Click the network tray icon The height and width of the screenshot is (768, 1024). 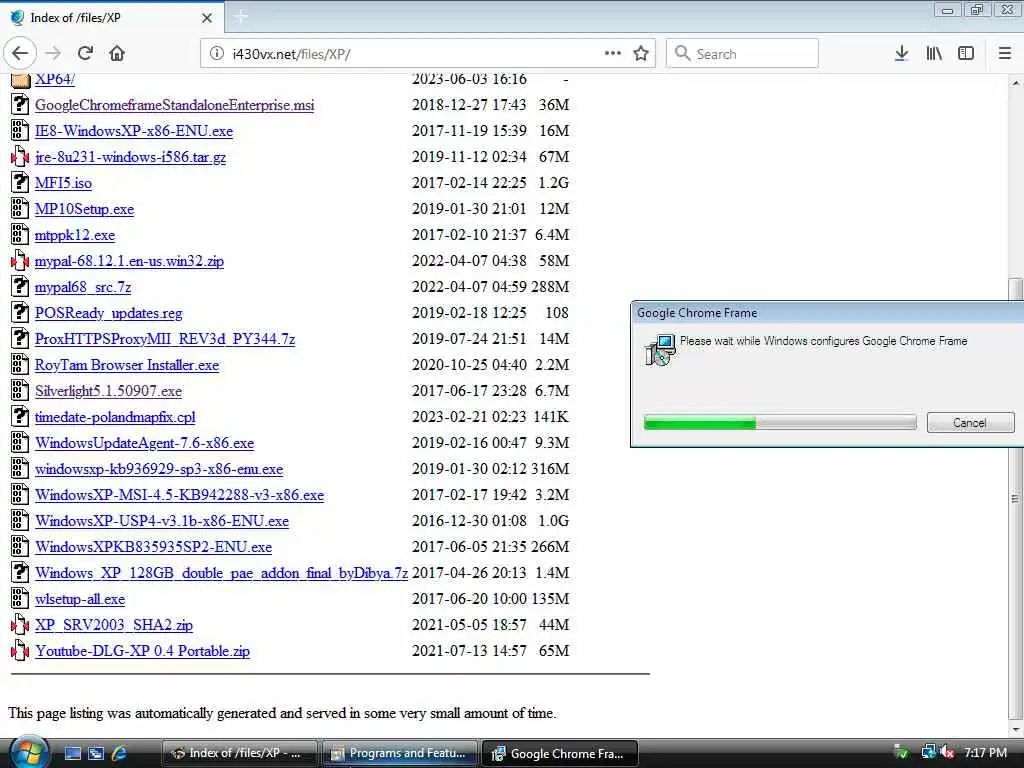(x=928, y=752)
